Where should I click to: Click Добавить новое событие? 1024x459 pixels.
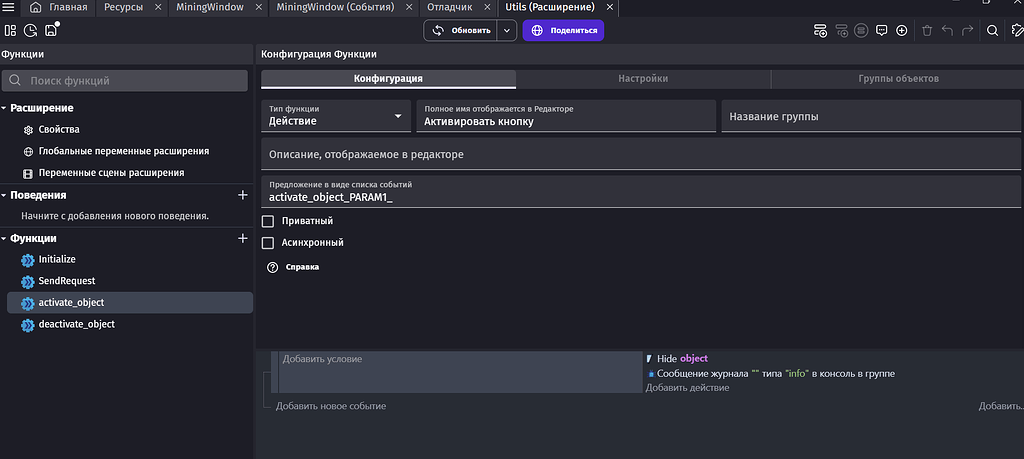tap(330, 406)
